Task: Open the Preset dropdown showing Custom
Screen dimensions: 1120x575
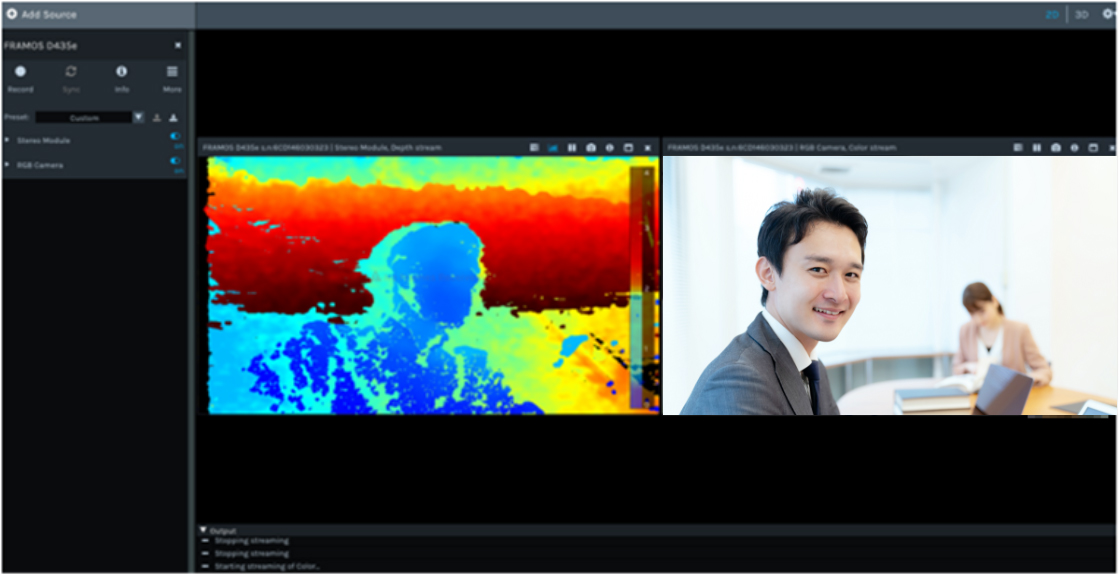Action: point(139,117)
